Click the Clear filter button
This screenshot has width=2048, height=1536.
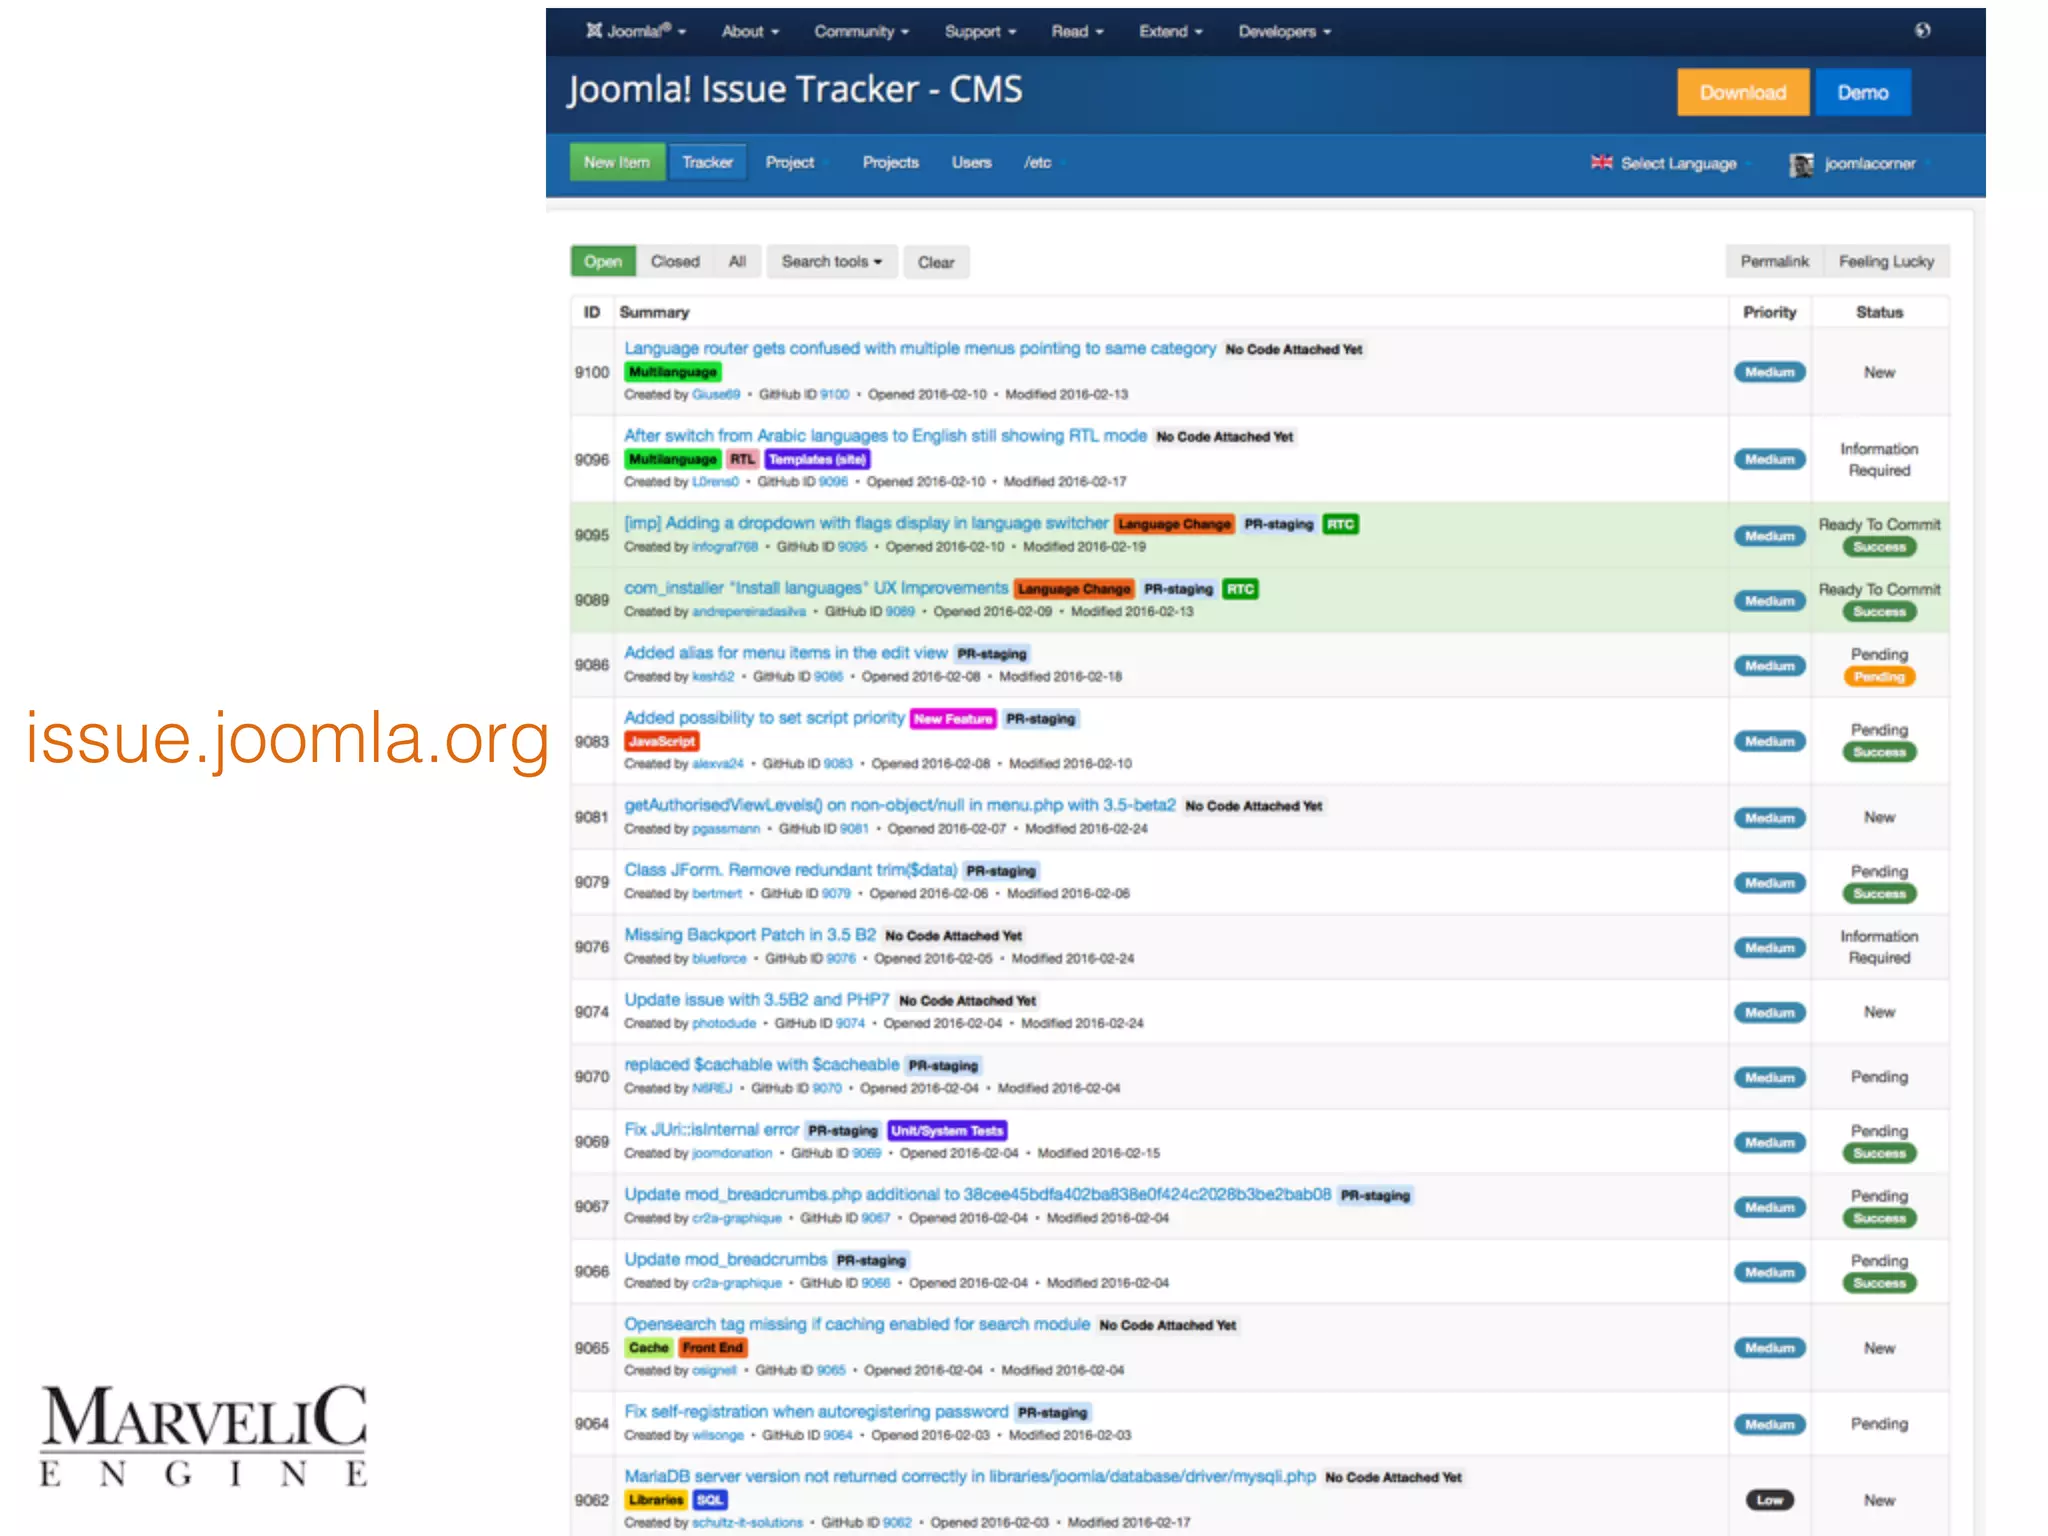(936, 262)
